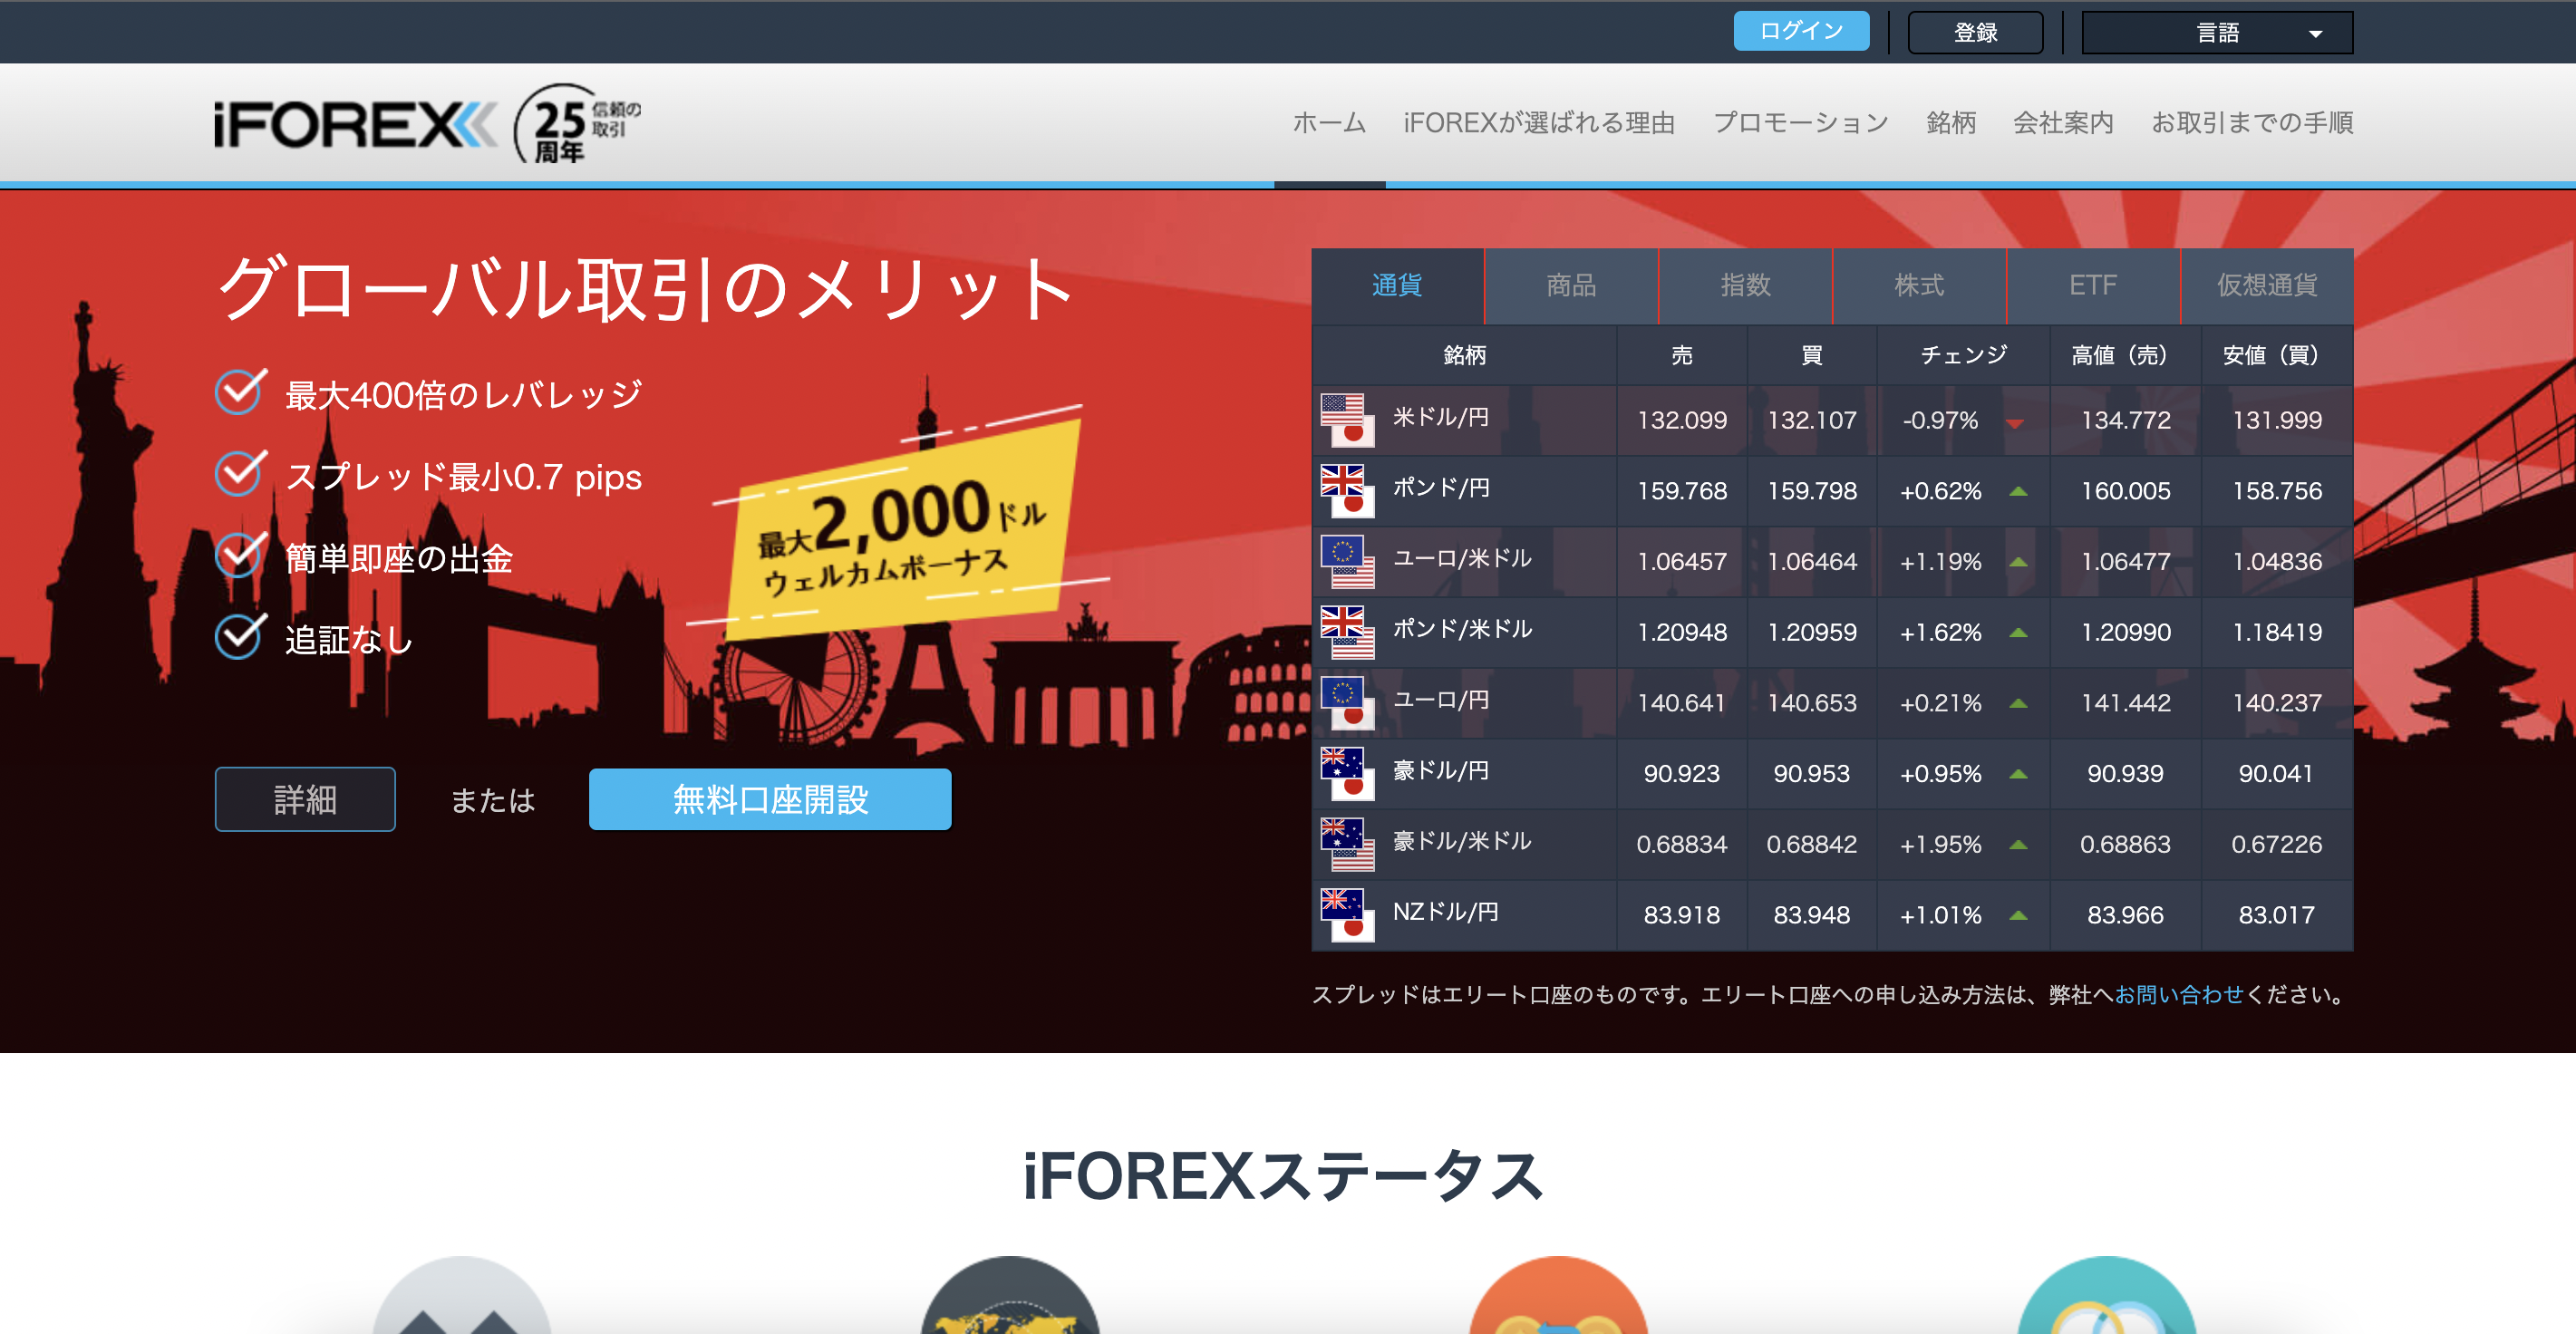The image size is (2576, 1334).
Task: Click red down arrow in 米ドル/円 row
Action: pos(2015,423)
